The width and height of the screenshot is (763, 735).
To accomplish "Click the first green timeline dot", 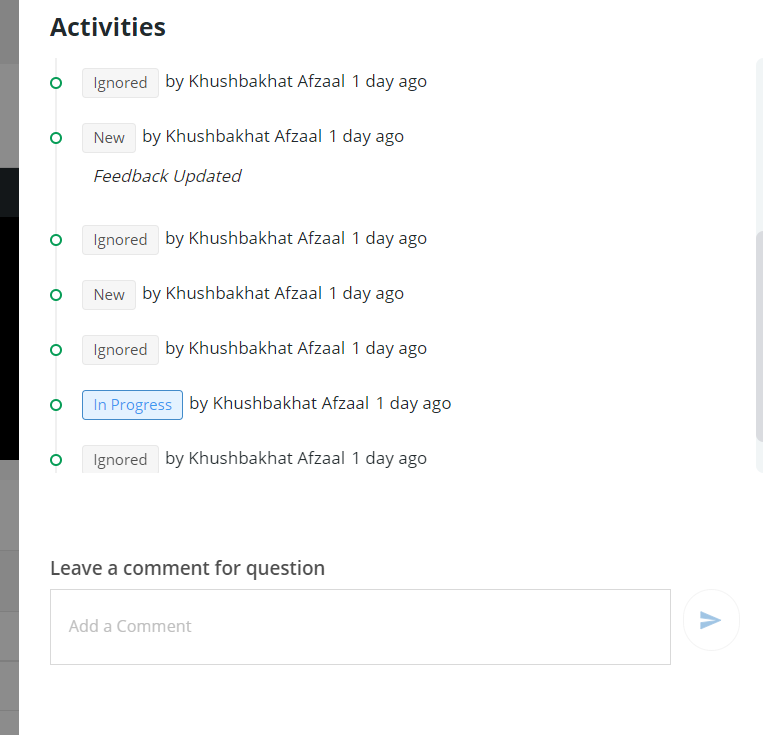I will pos(56,83).
